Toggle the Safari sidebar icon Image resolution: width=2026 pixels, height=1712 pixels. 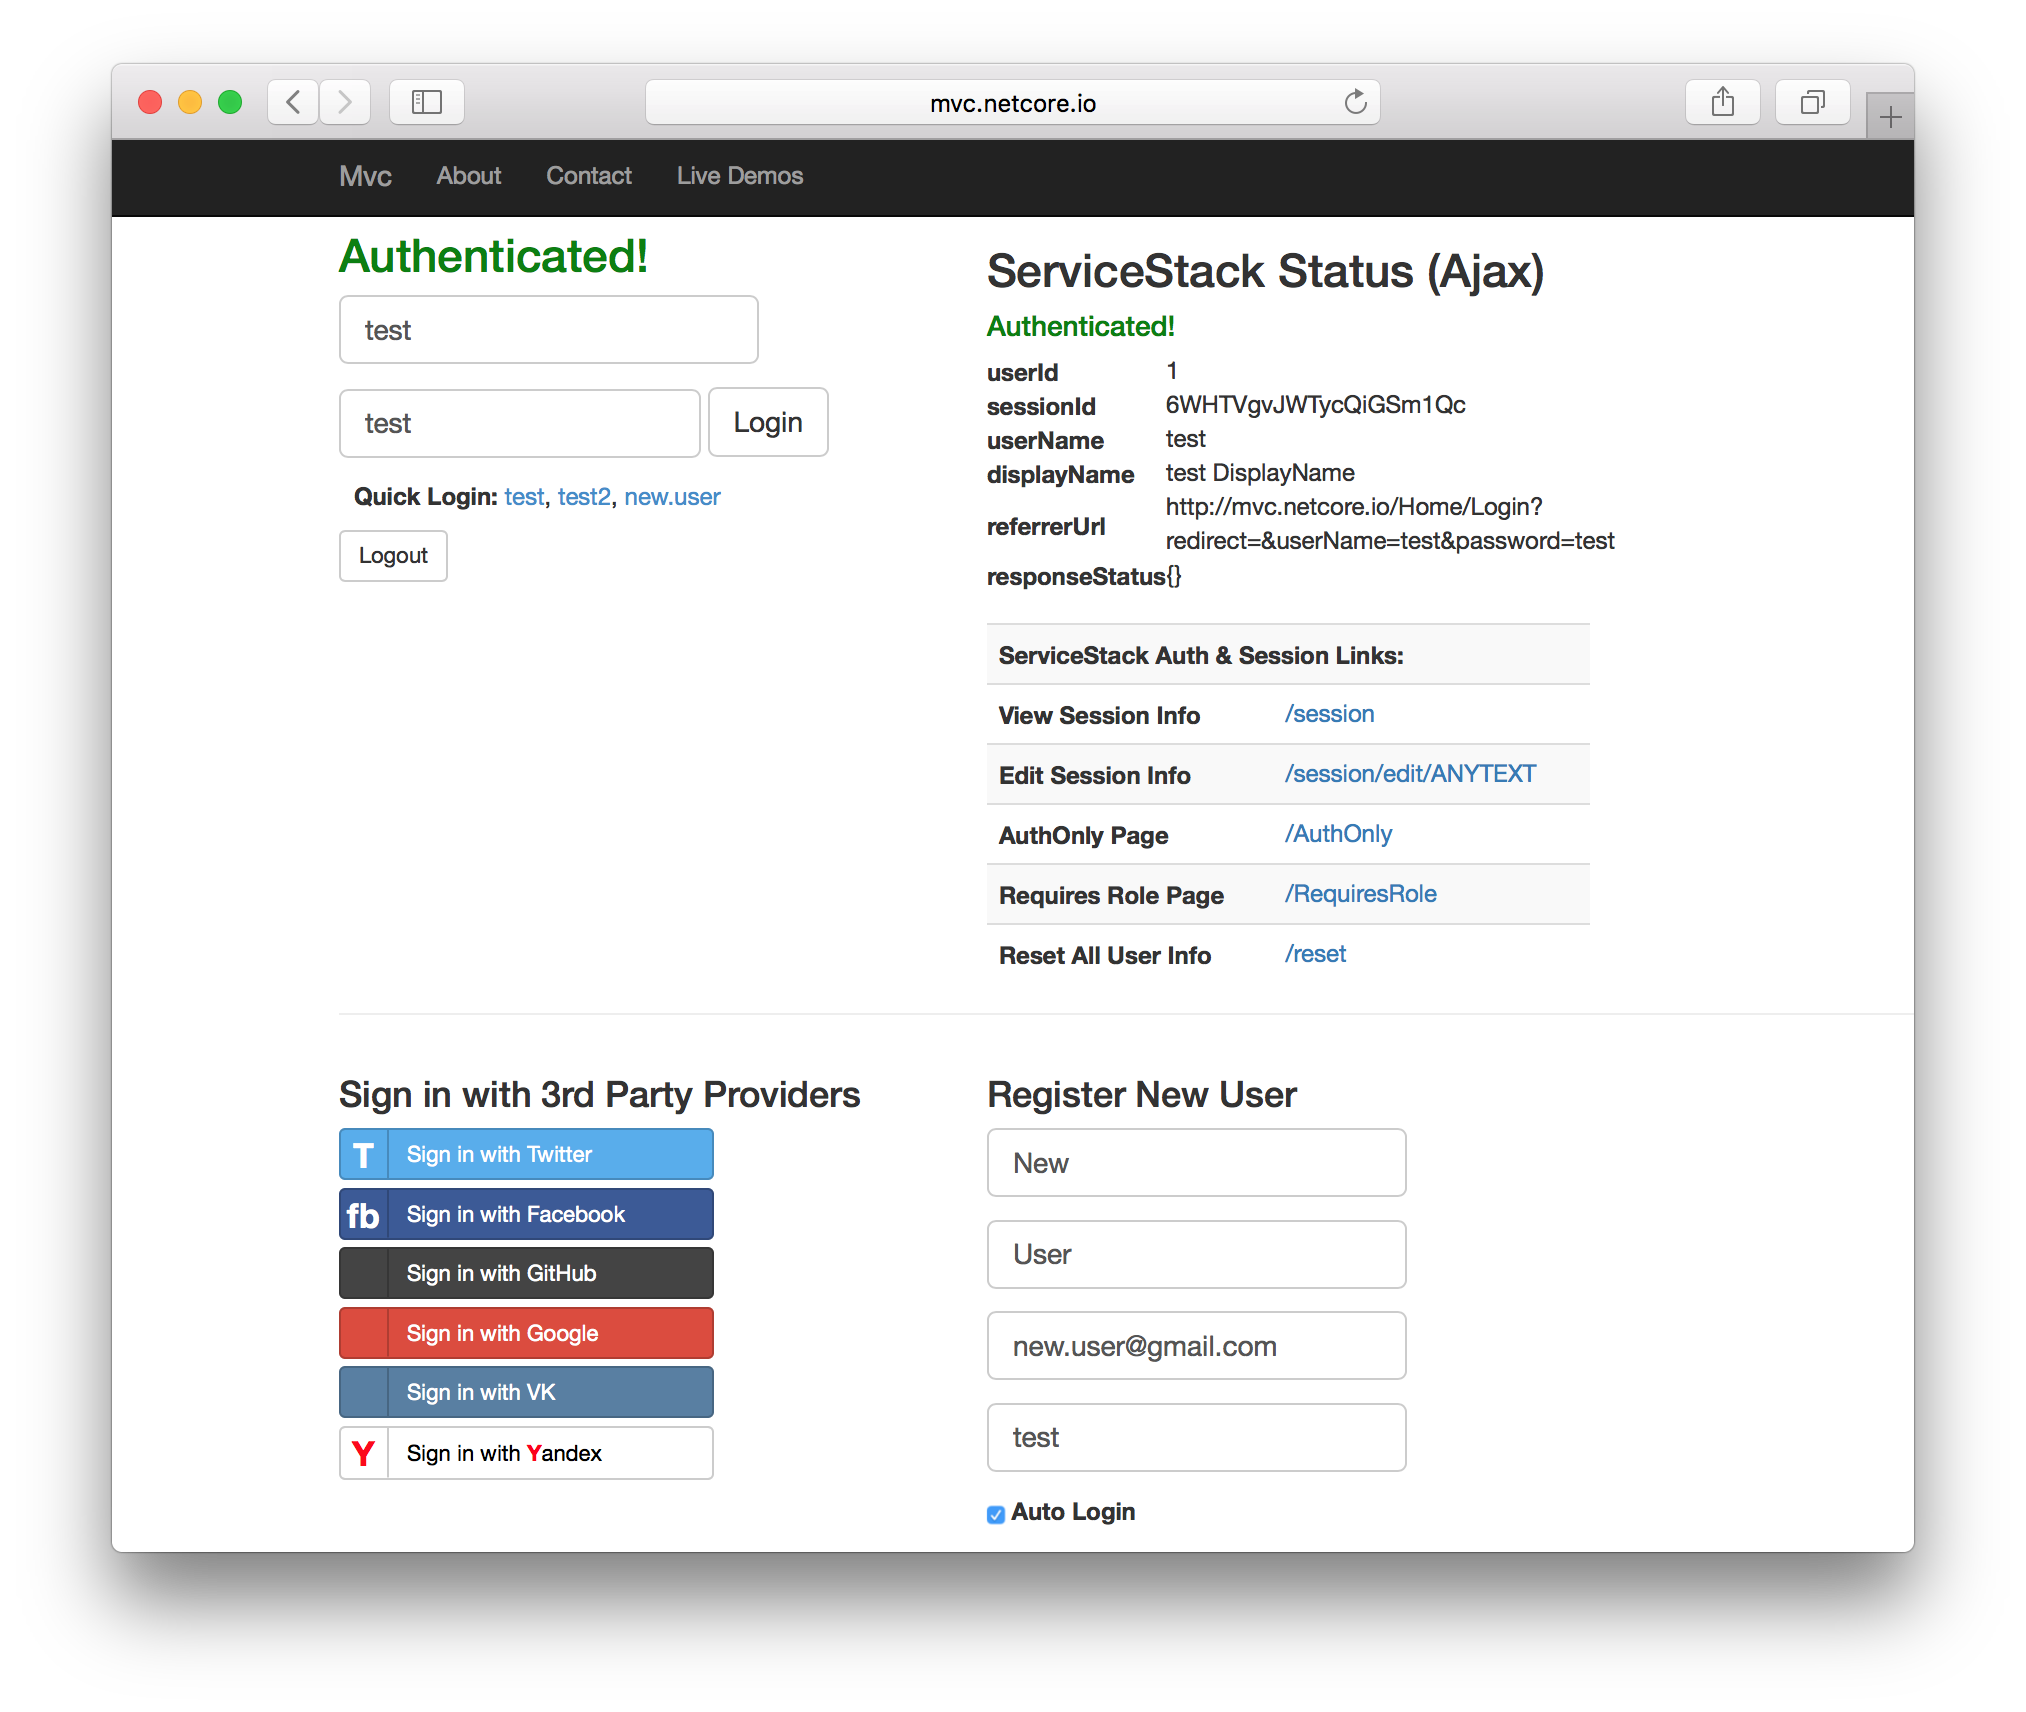point(427,102)
